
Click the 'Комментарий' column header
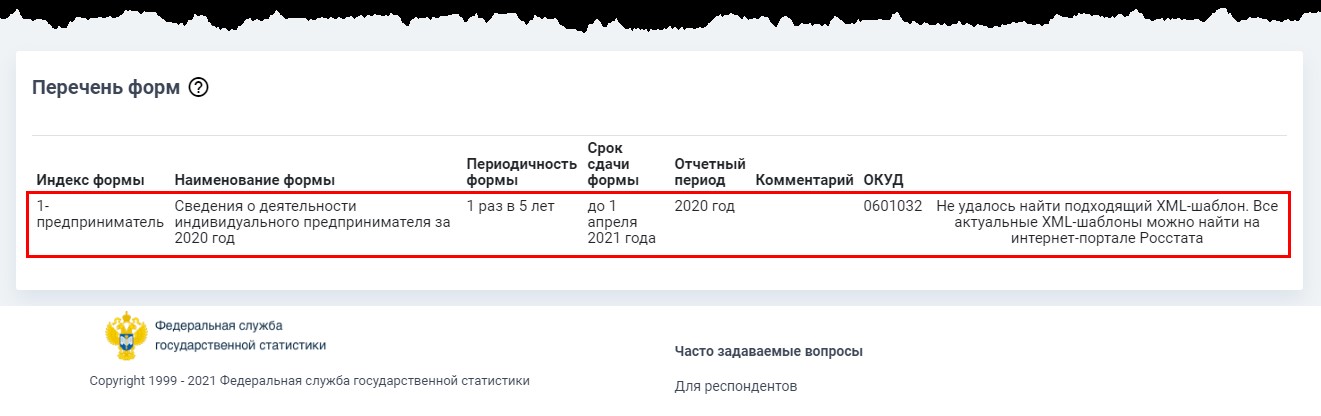coord(804,180)
